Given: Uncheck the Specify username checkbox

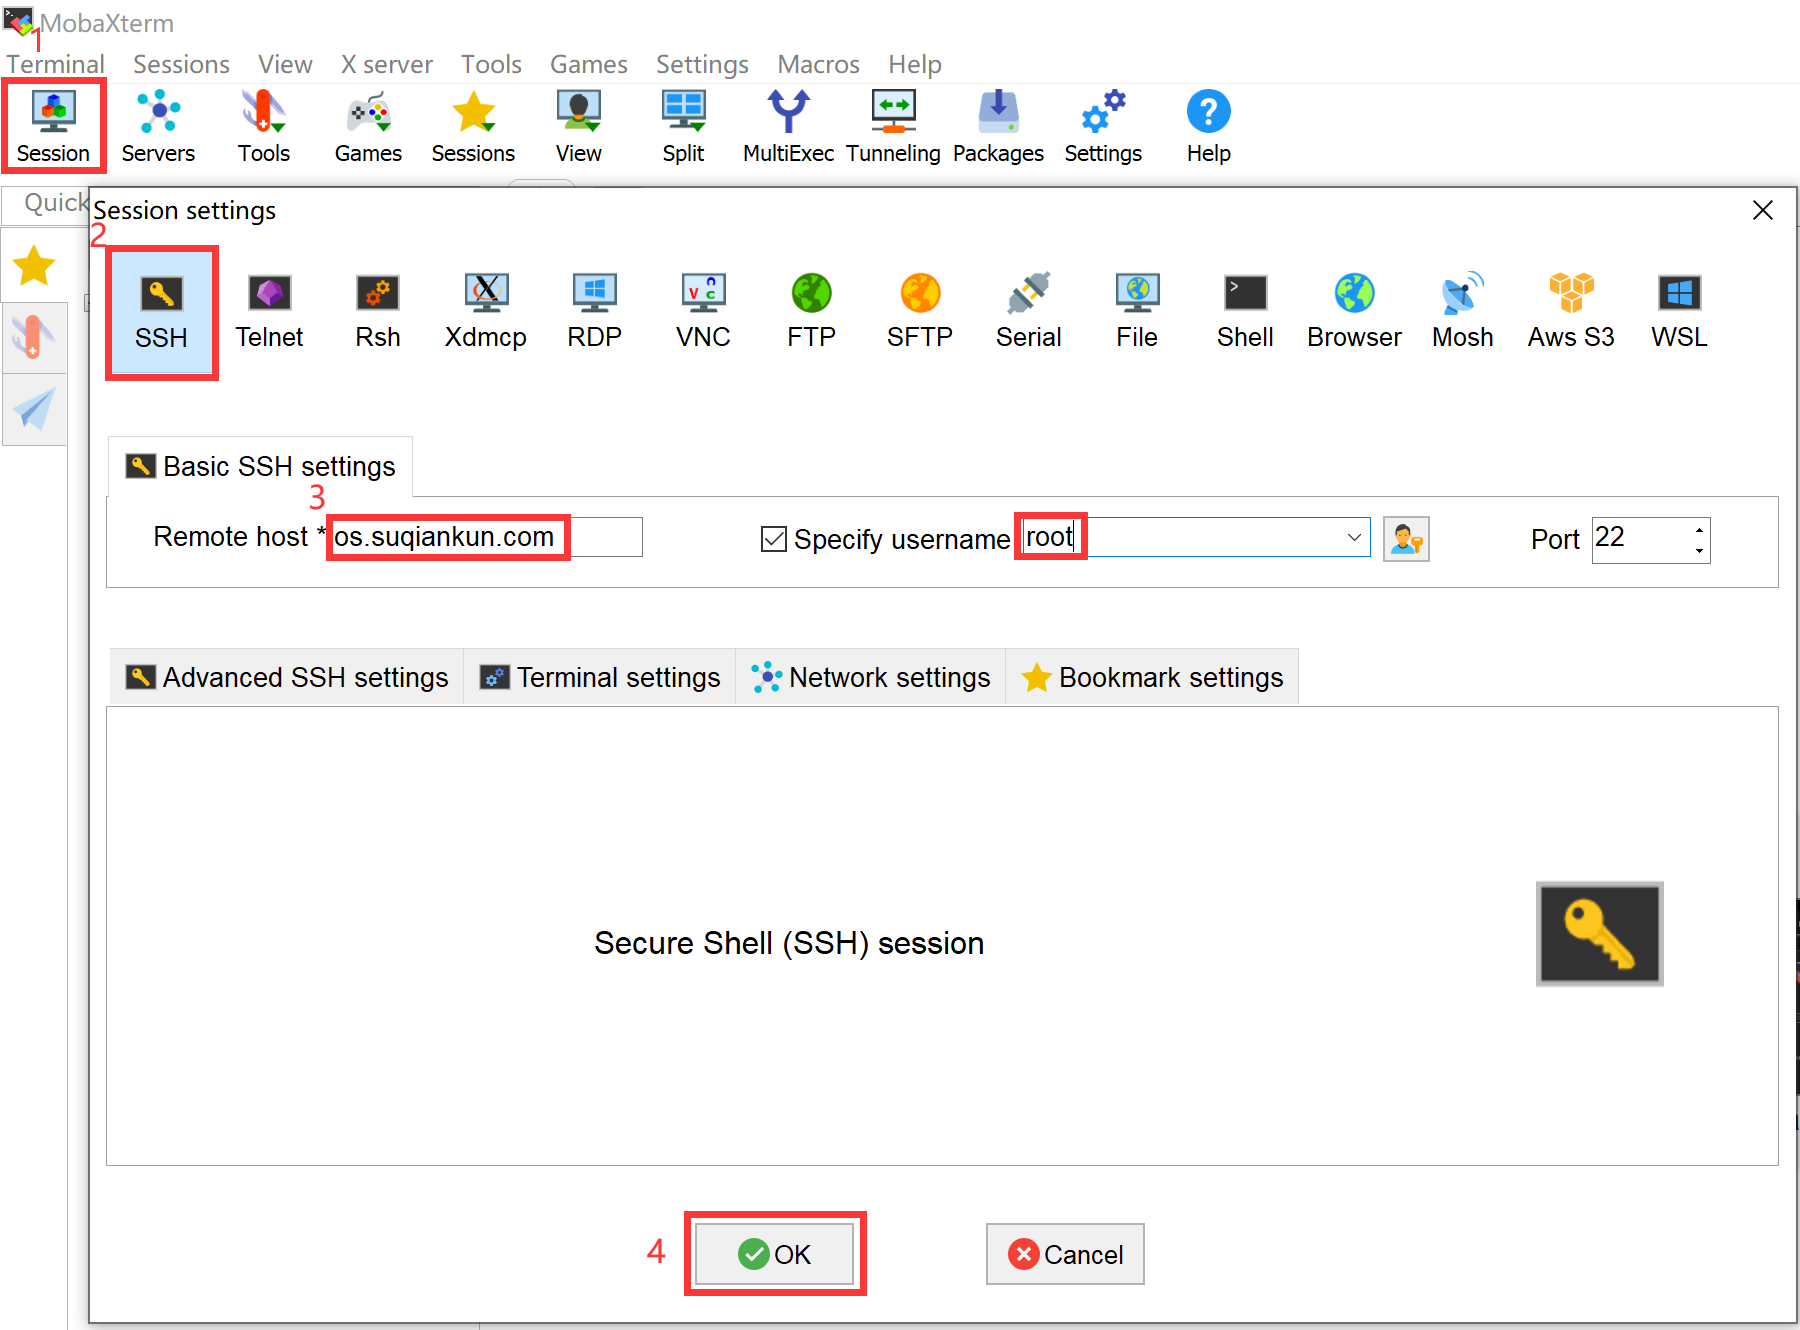Looking at the screenshot, I should 774,540.
